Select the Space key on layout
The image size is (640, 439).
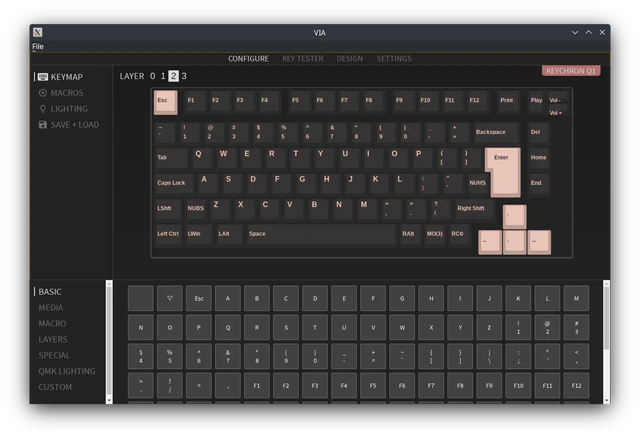point(321,235)
